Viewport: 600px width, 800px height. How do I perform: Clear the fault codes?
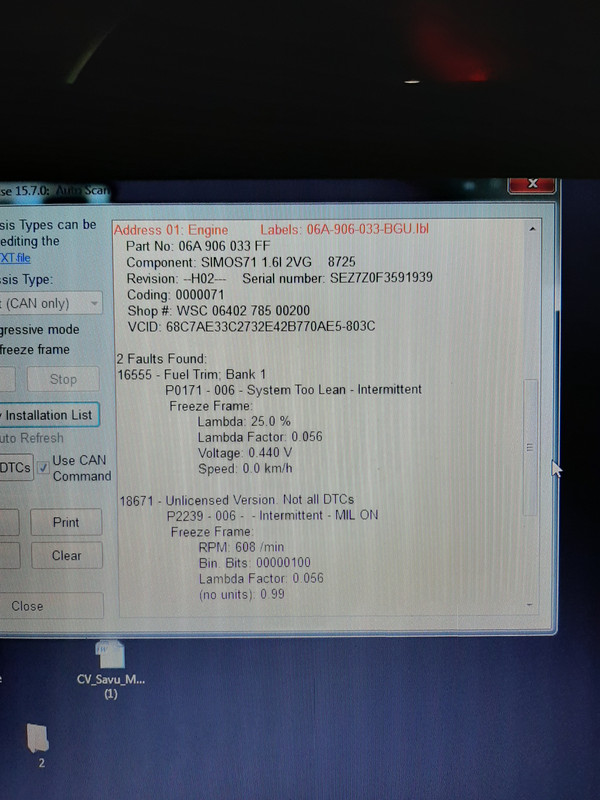tap(66, 555)
